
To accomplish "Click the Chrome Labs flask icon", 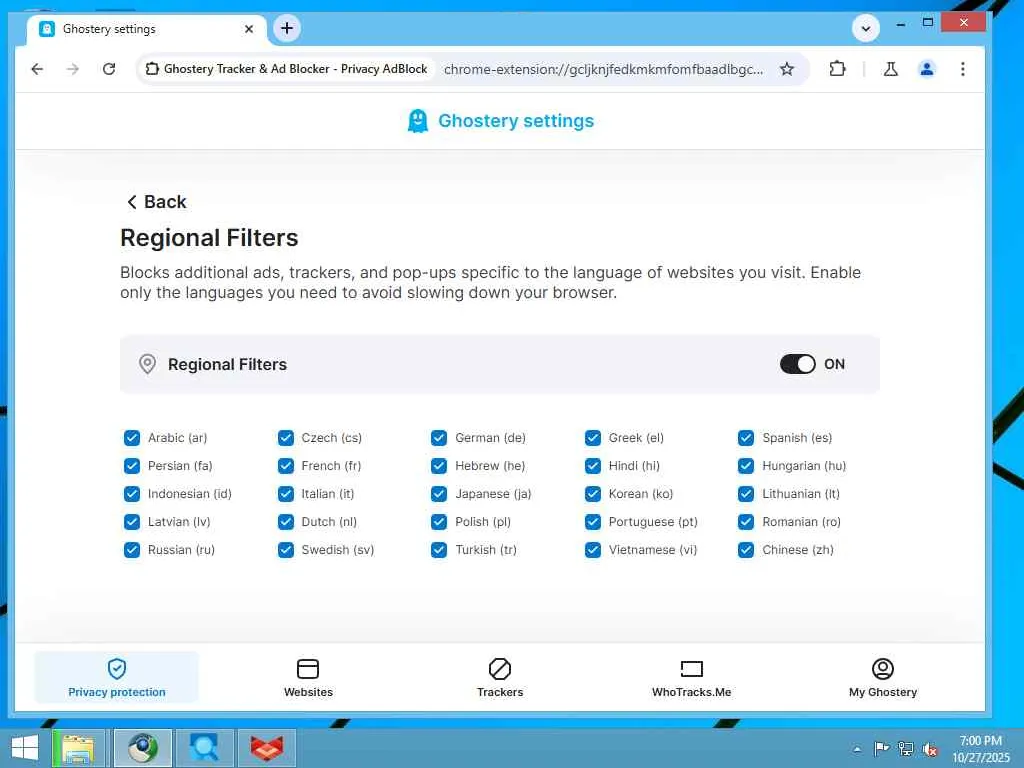I will tap(890, 69).
